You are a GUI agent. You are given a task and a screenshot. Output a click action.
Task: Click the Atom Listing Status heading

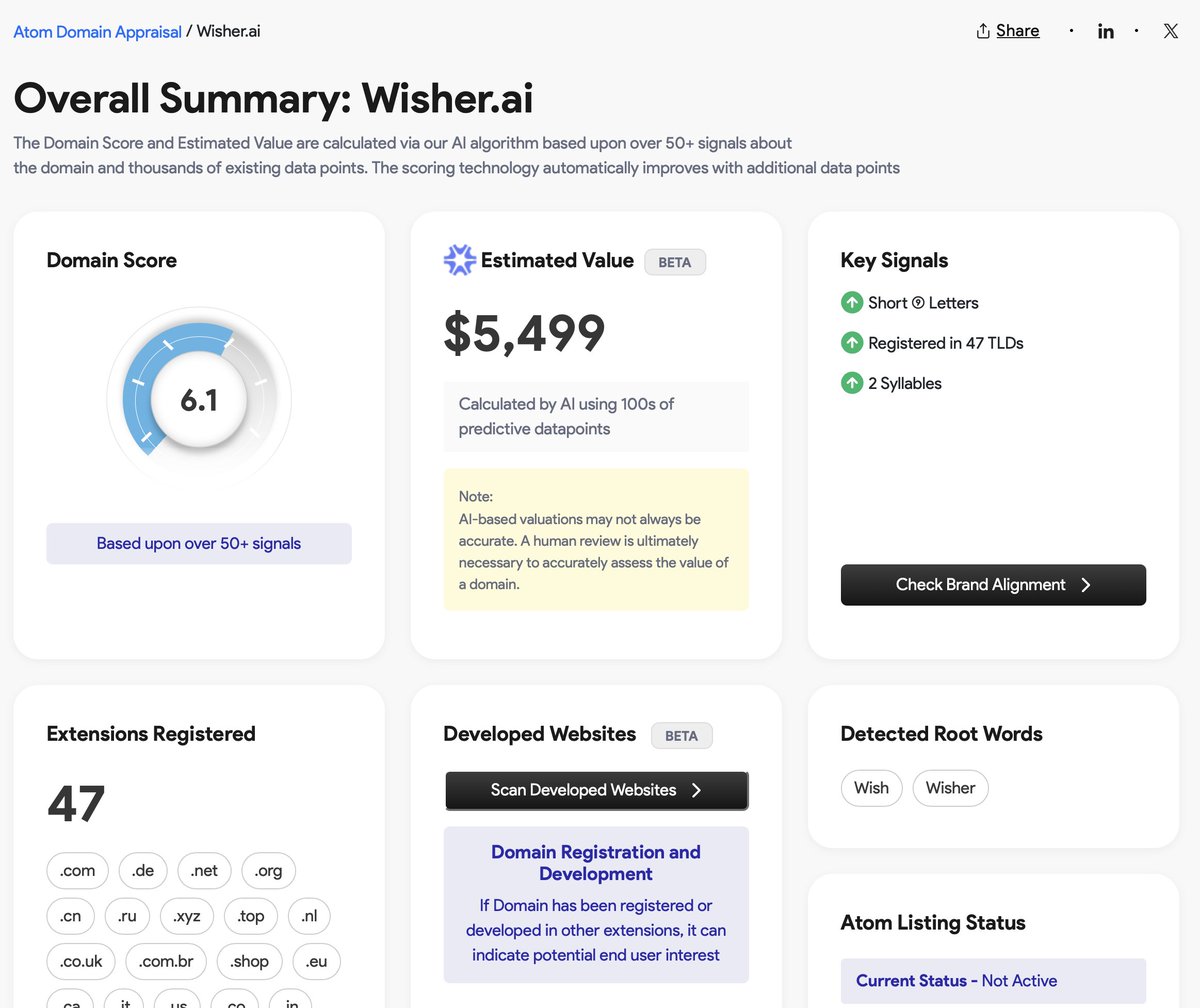pyautogui.click(x=933, y=923)
